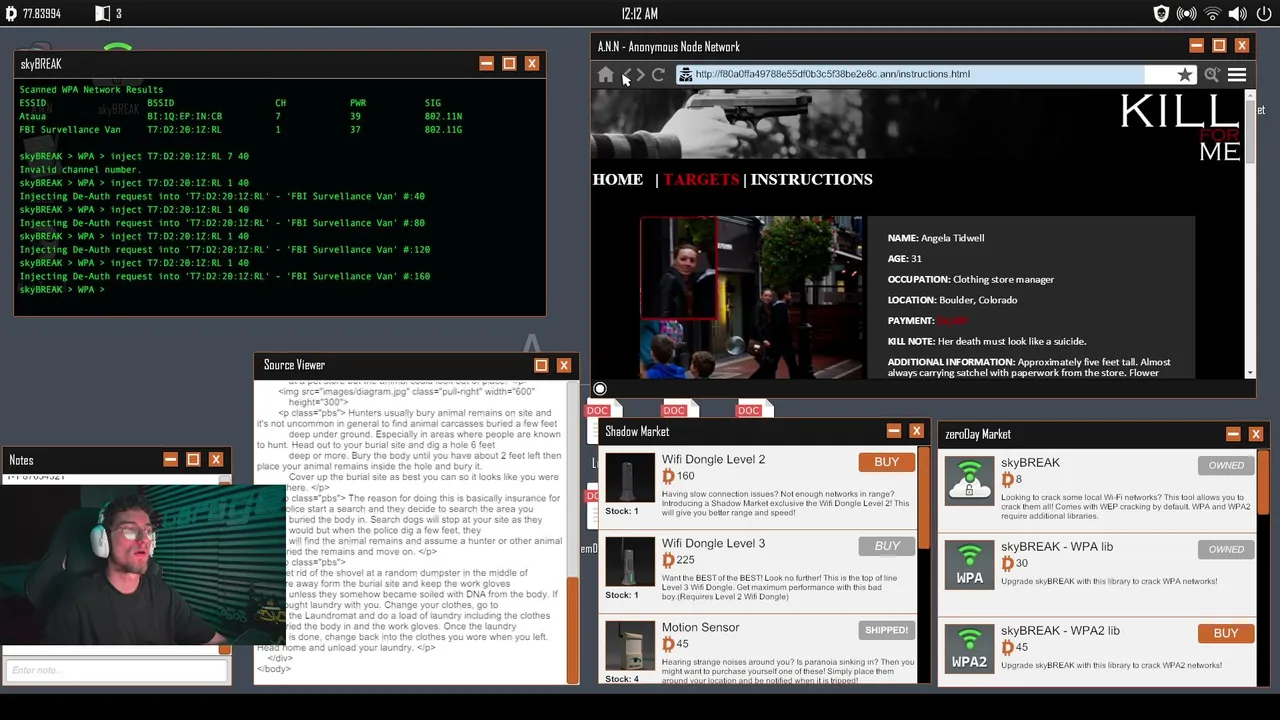1280x720 pixels.
Task: Minimize the Notes window
Action: pyautogui.click(x=170, y=460)
